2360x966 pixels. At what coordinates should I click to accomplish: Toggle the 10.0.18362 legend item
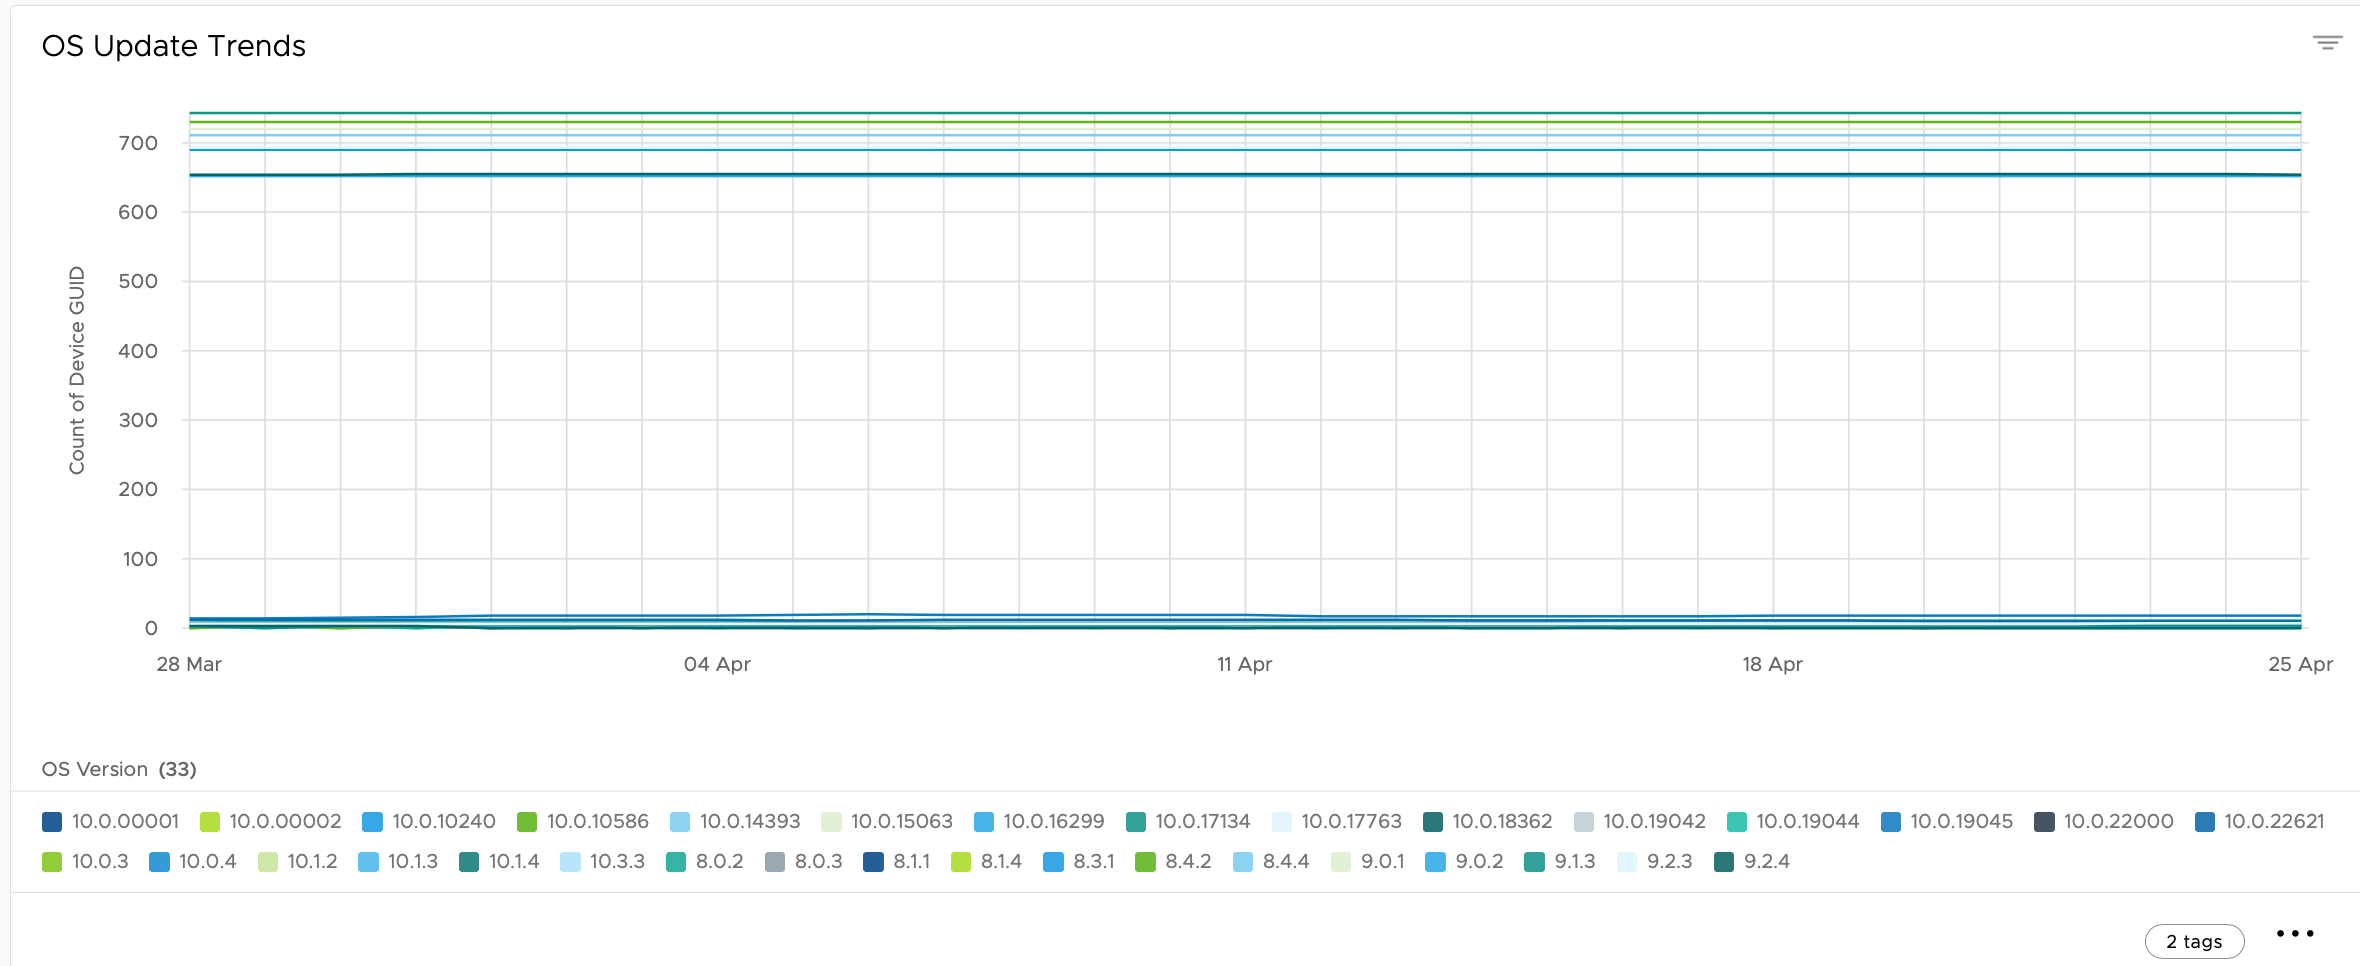(1487, 821)
